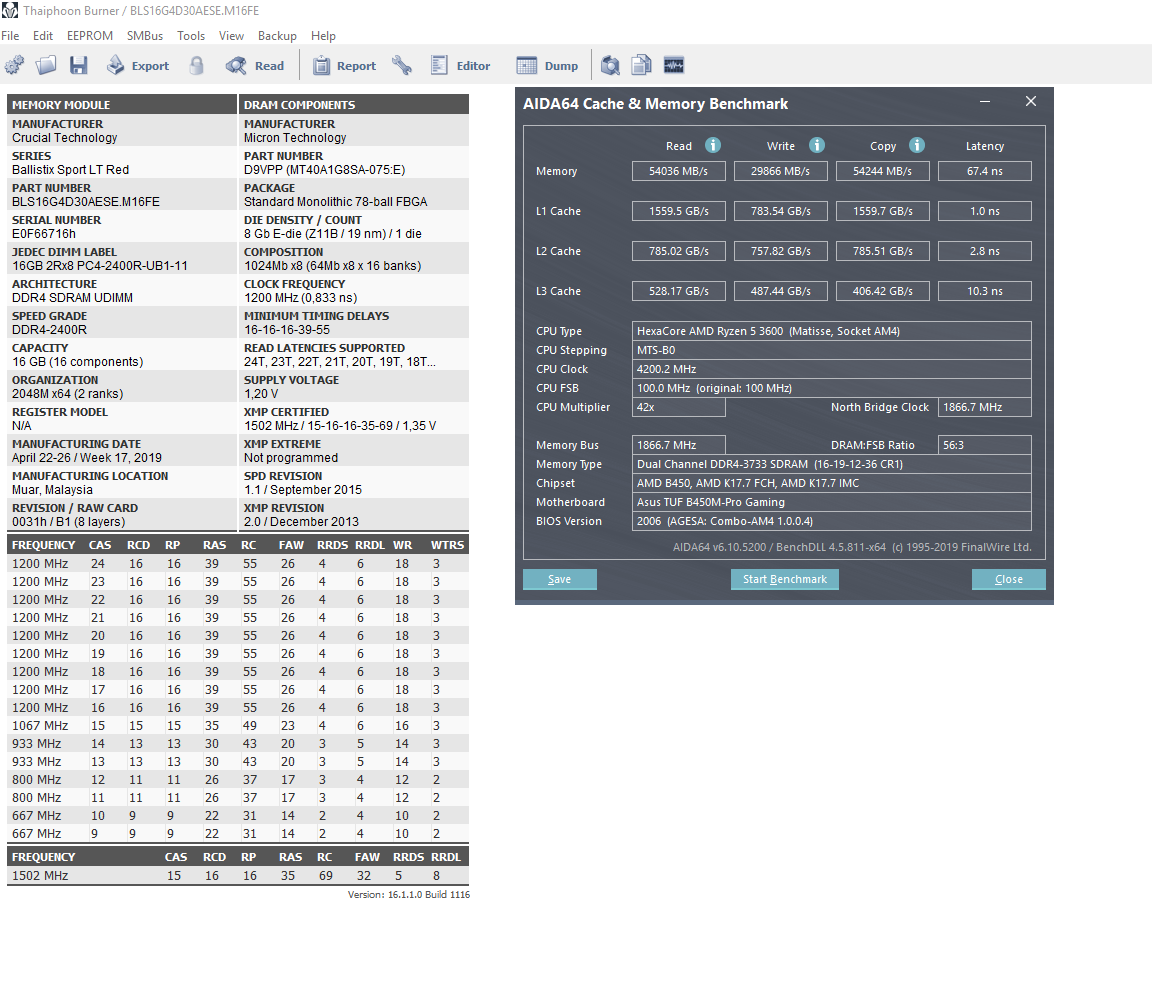
Task: Click series Ballistix Sport LT Red
Action: (x=70, y=170)
